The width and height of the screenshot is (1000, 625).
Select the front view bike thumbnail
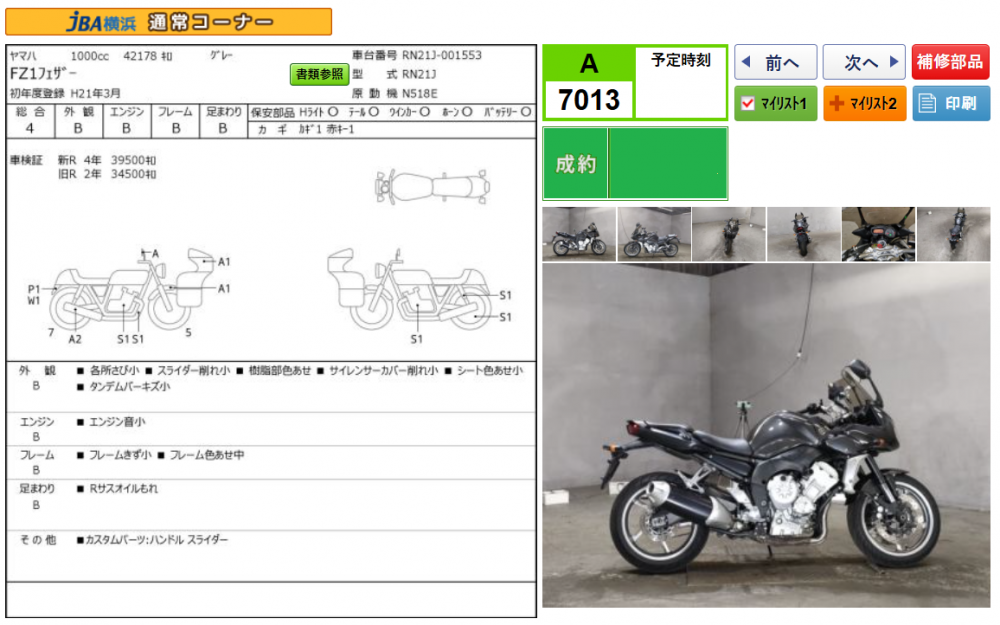click(x=729, y=234)
